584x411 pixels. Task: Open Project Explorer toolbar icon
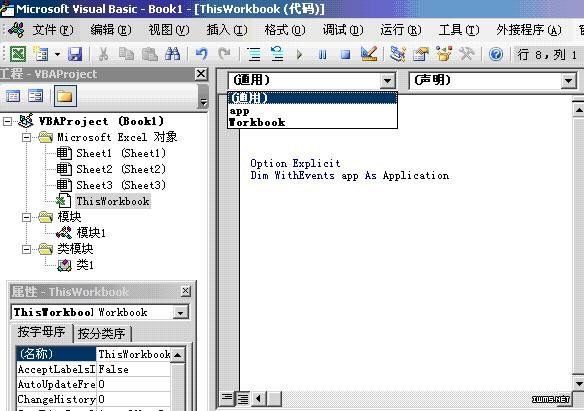[397, 54]
